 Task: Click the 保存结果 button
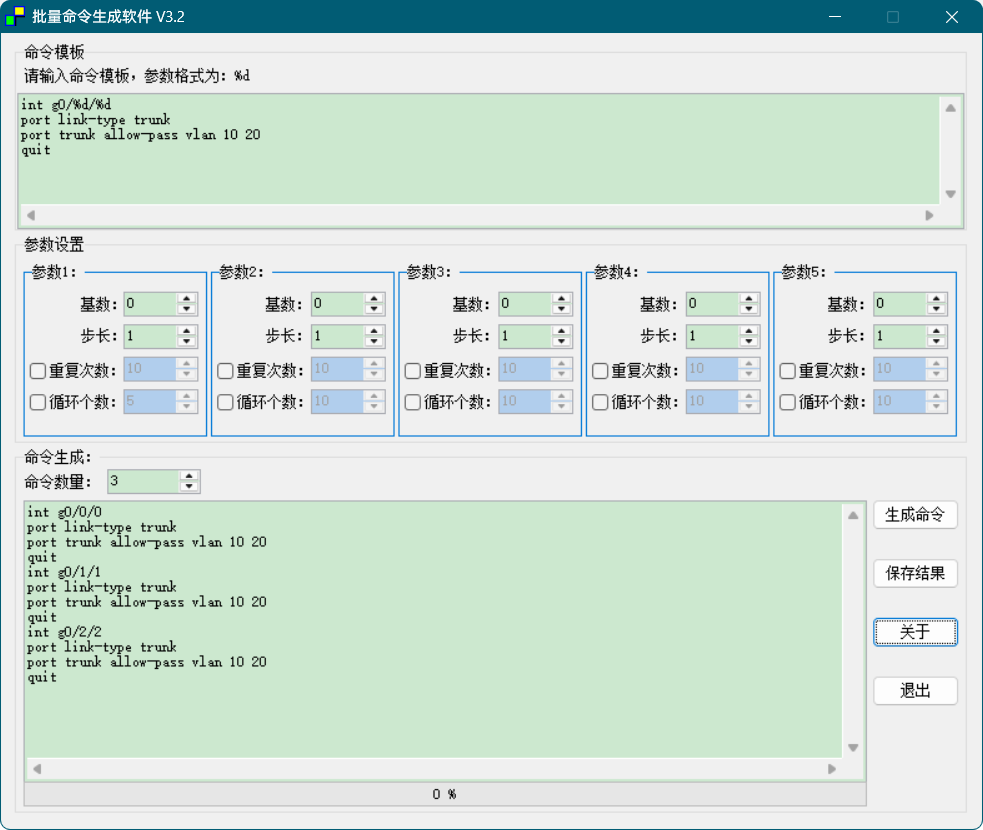tap(915, 574)
